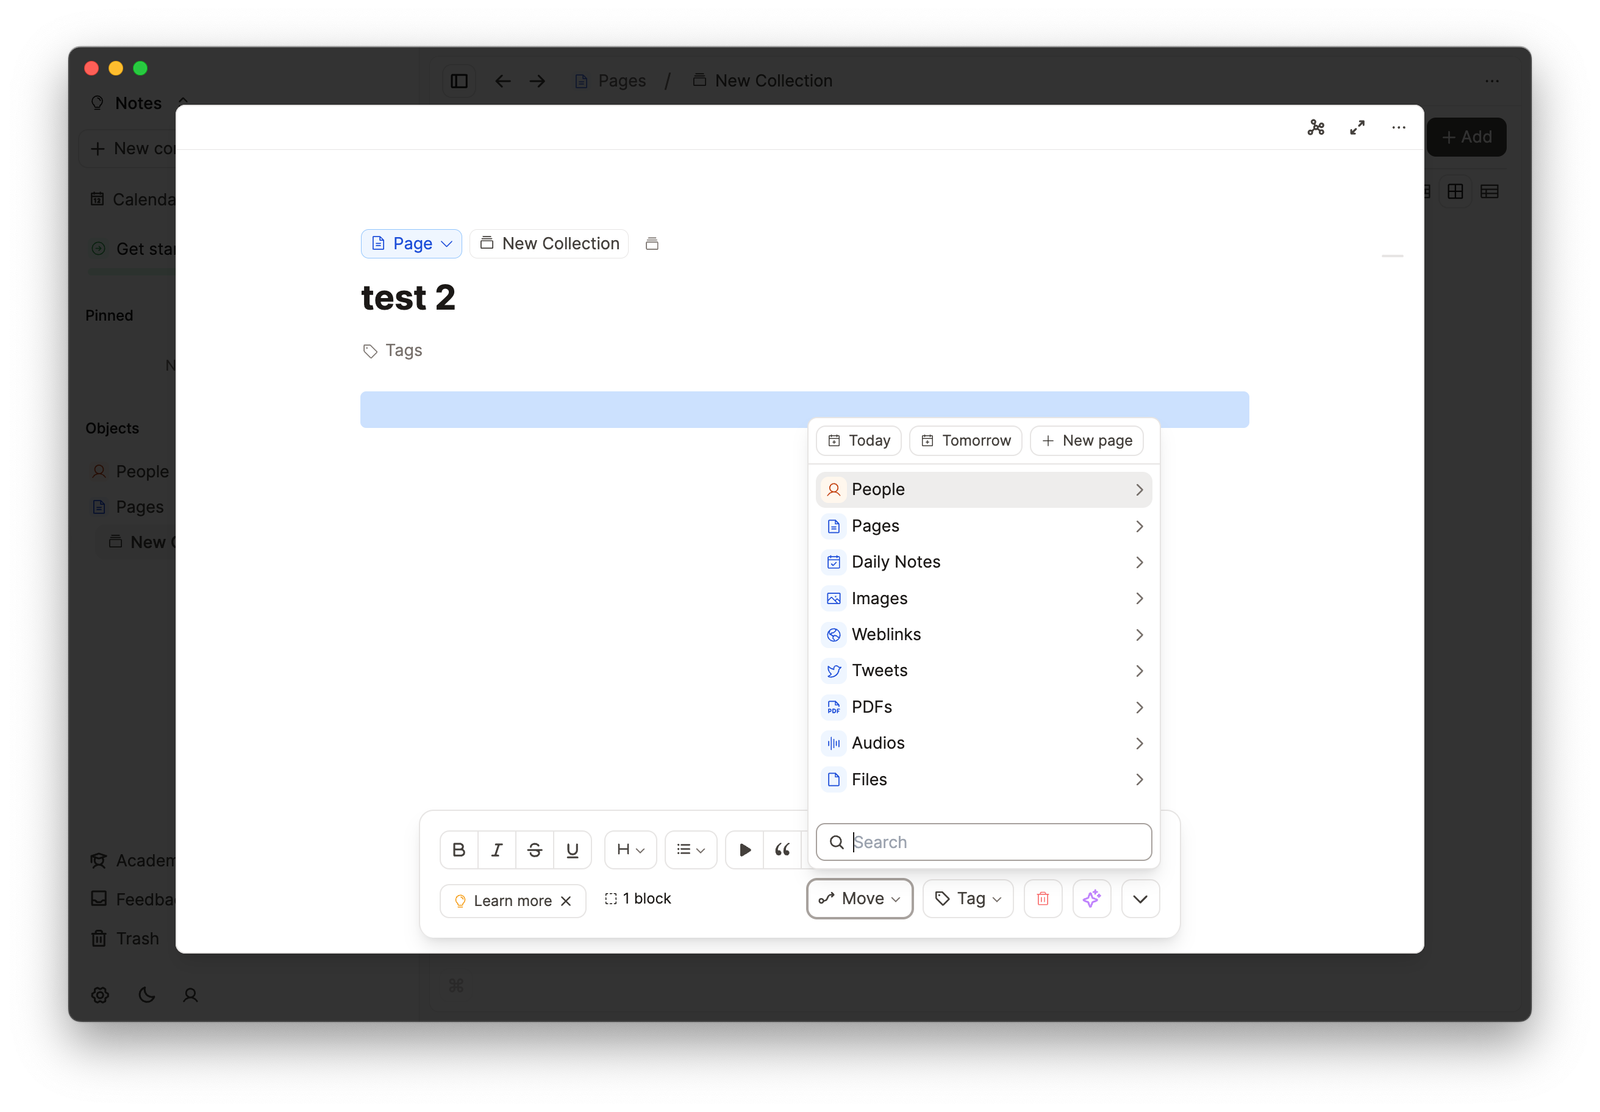Open Calendar in the sidebar
Viewport: 1600px width, 1112px height.
pyautogui.click(x=133, y=199)
